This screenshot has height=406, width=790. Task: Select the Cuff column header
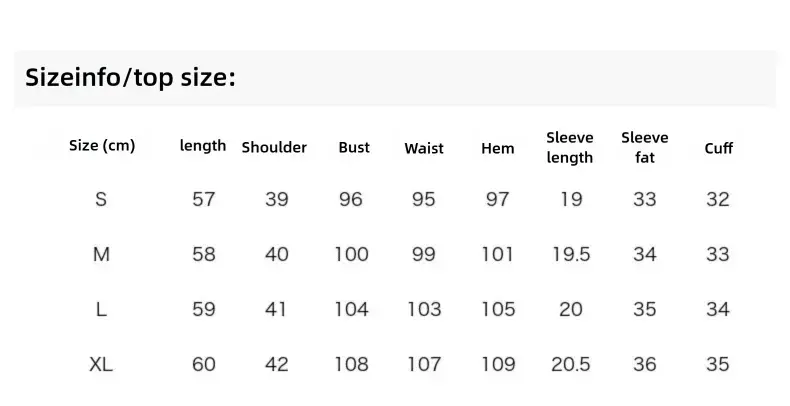pyautogui.click(x=718, y=148)
